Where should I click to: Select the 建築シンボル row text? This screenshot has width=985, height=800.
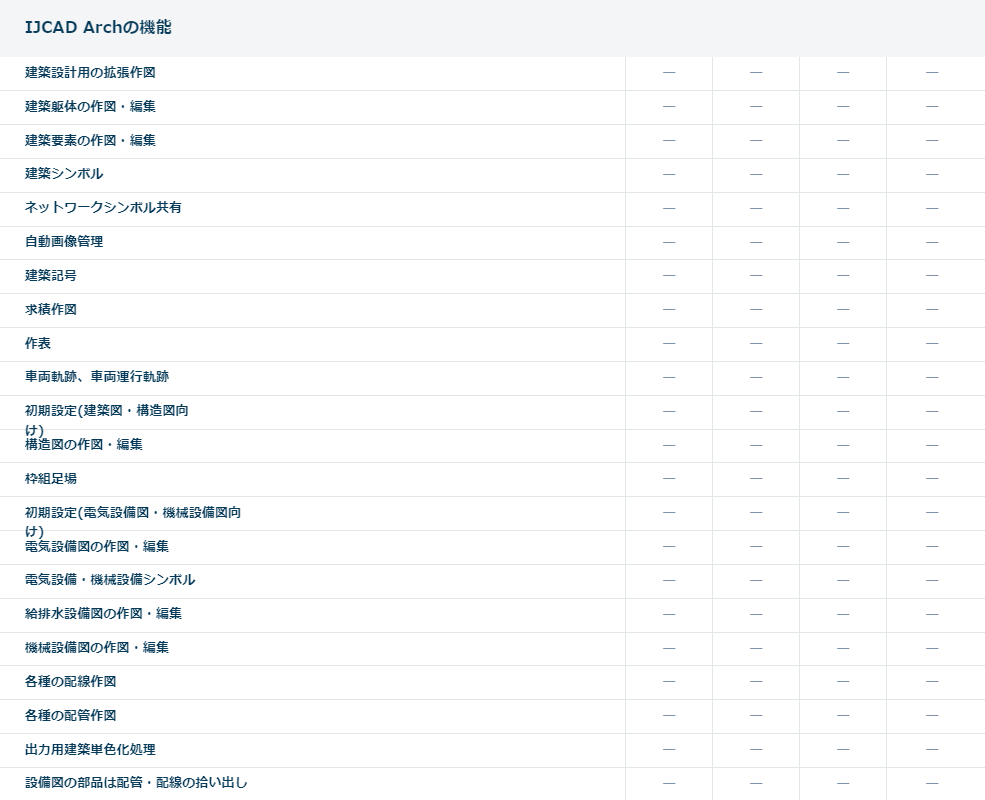click(x=64, y=174)
